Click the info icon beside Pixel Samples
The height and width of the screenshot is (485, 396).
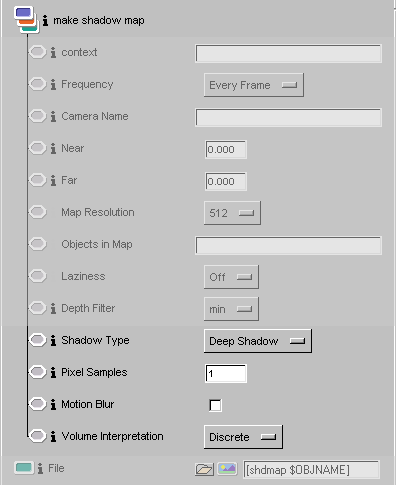click(x=53, y=372)
